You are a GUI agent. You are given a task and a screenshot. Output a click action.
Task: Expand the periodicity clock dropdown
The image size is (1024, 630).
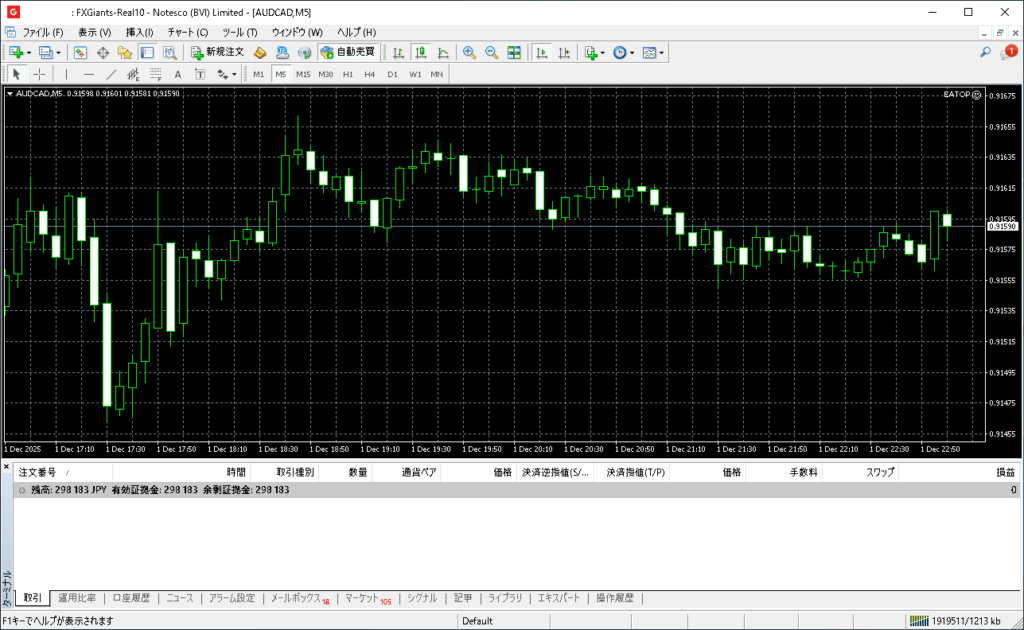click(x=632, y=52)
